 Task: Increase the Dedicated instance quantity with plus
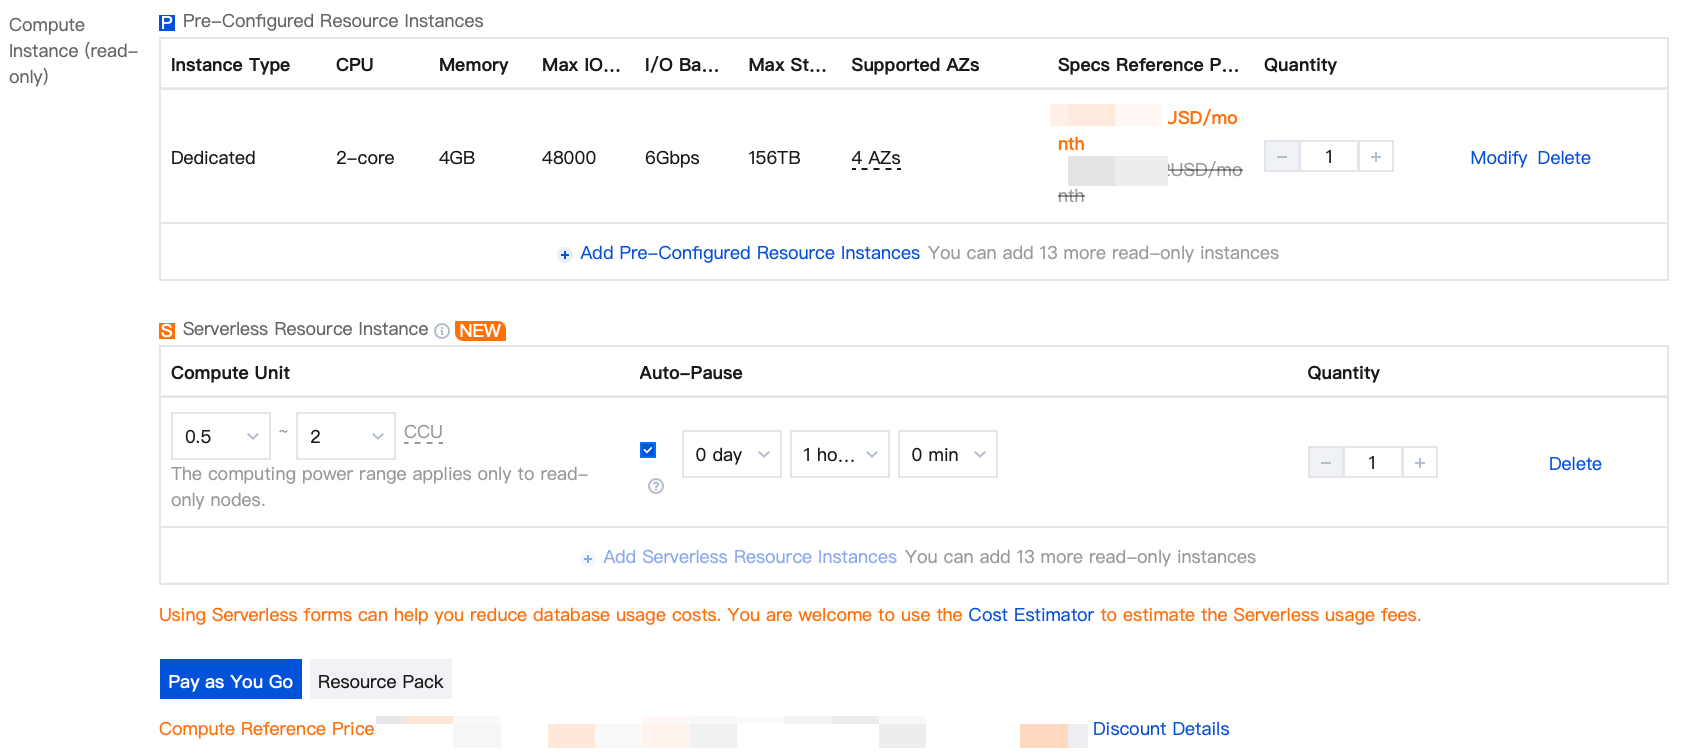click(1376, 157)
